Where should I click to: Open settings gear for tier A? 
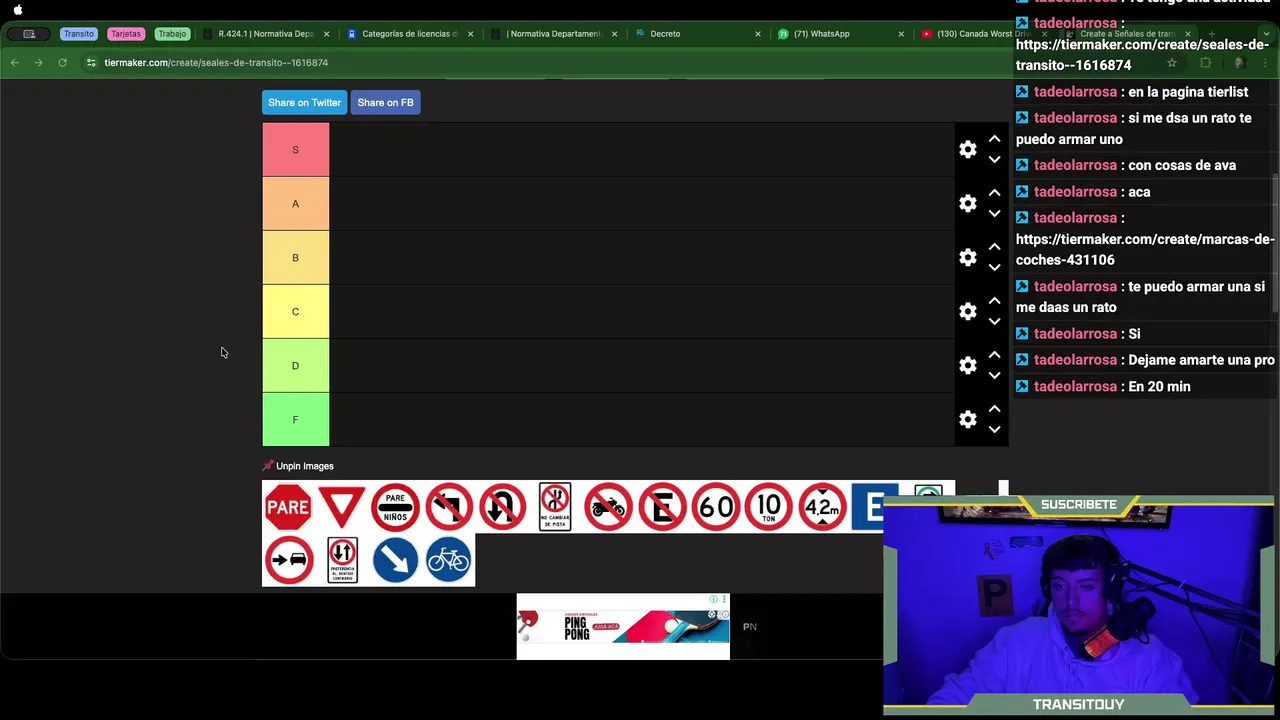coord(967,203)
